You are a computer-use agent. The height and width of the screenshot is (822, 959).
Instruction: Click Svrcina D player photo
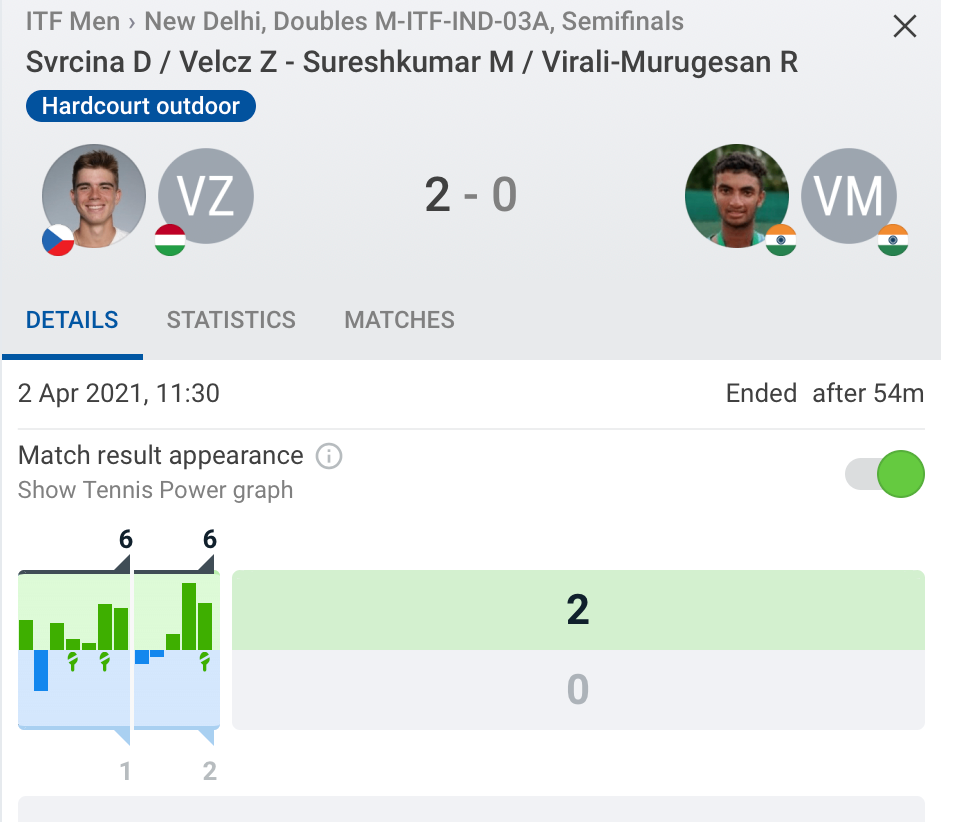(93, 195)
